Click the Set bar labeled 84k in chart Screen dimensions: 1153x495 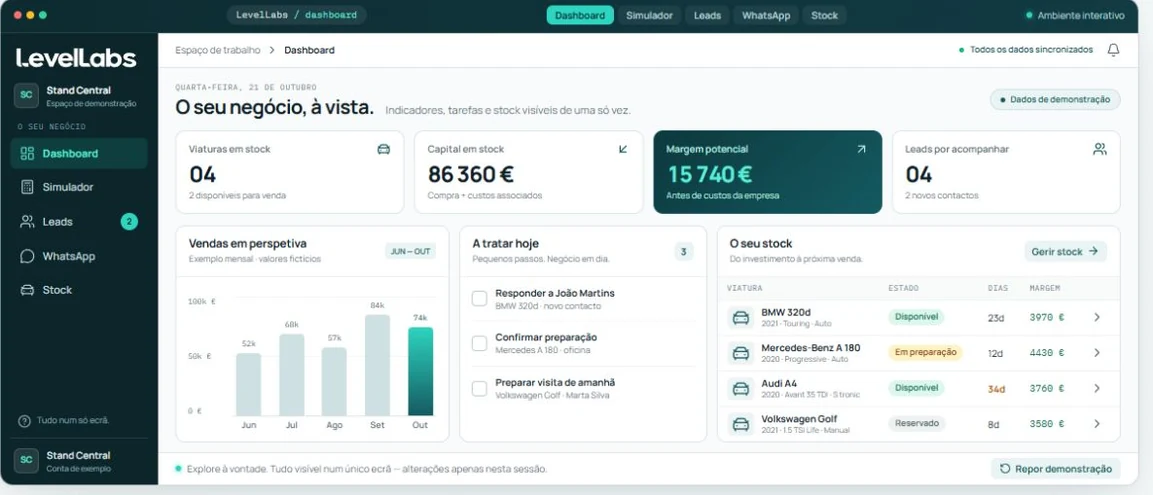click(x=377, y=366)
